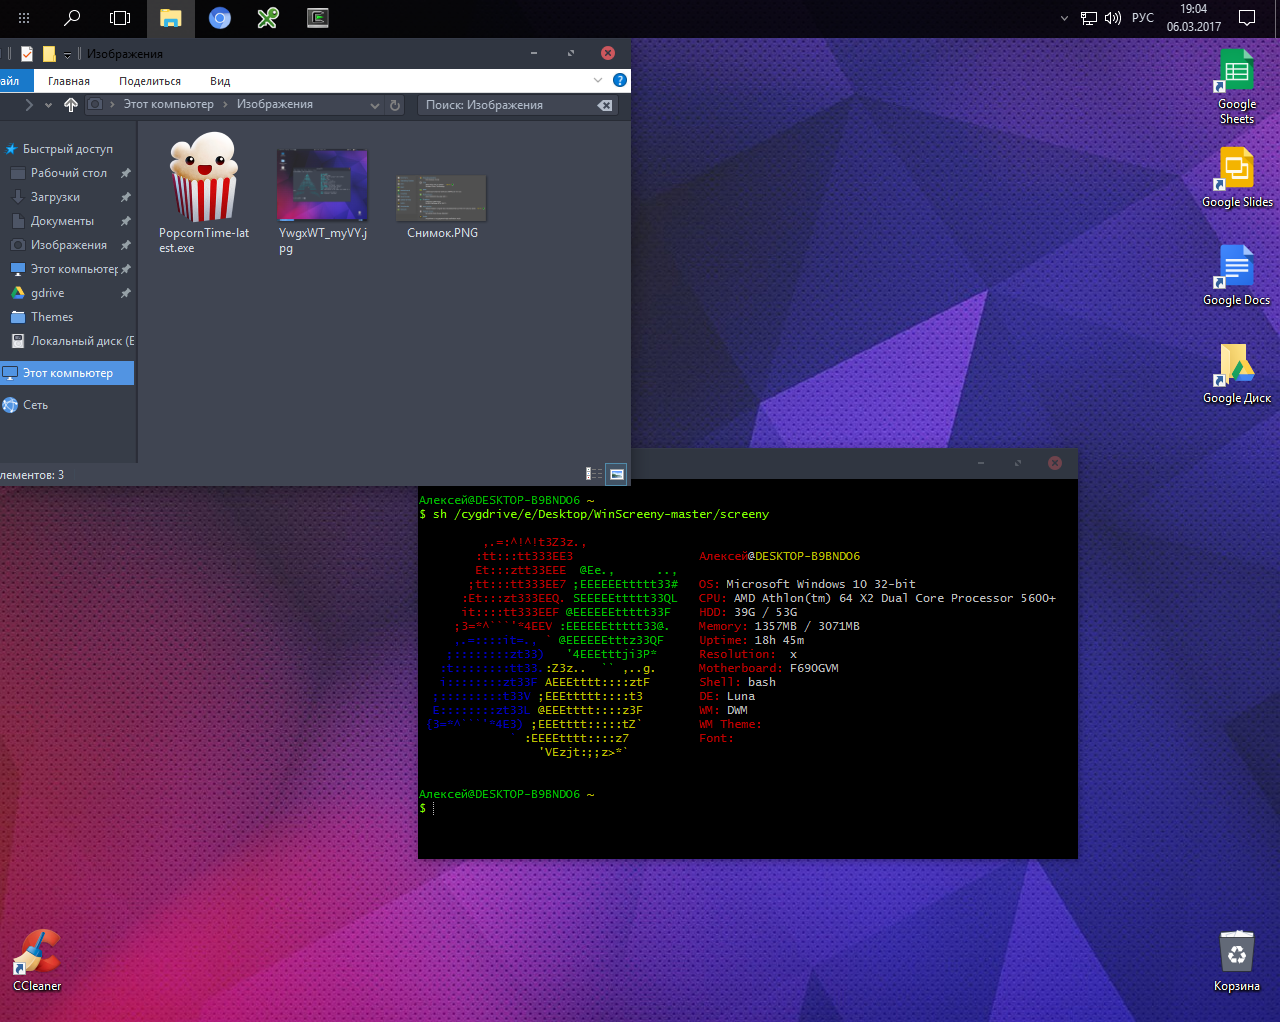Viewport: 1280px width, 1022px height.
Task: Unpin gdrive using its pin icon
Action: 125,293
